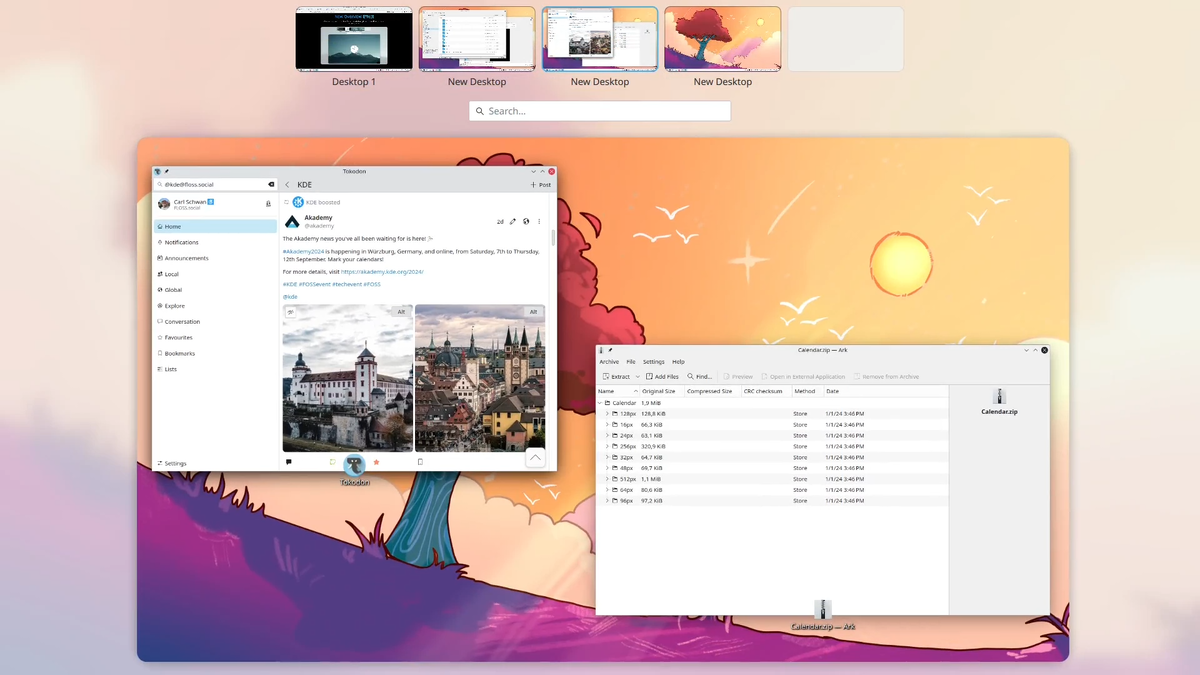Click the Extract button in Ark toolbar

(616, 377)
